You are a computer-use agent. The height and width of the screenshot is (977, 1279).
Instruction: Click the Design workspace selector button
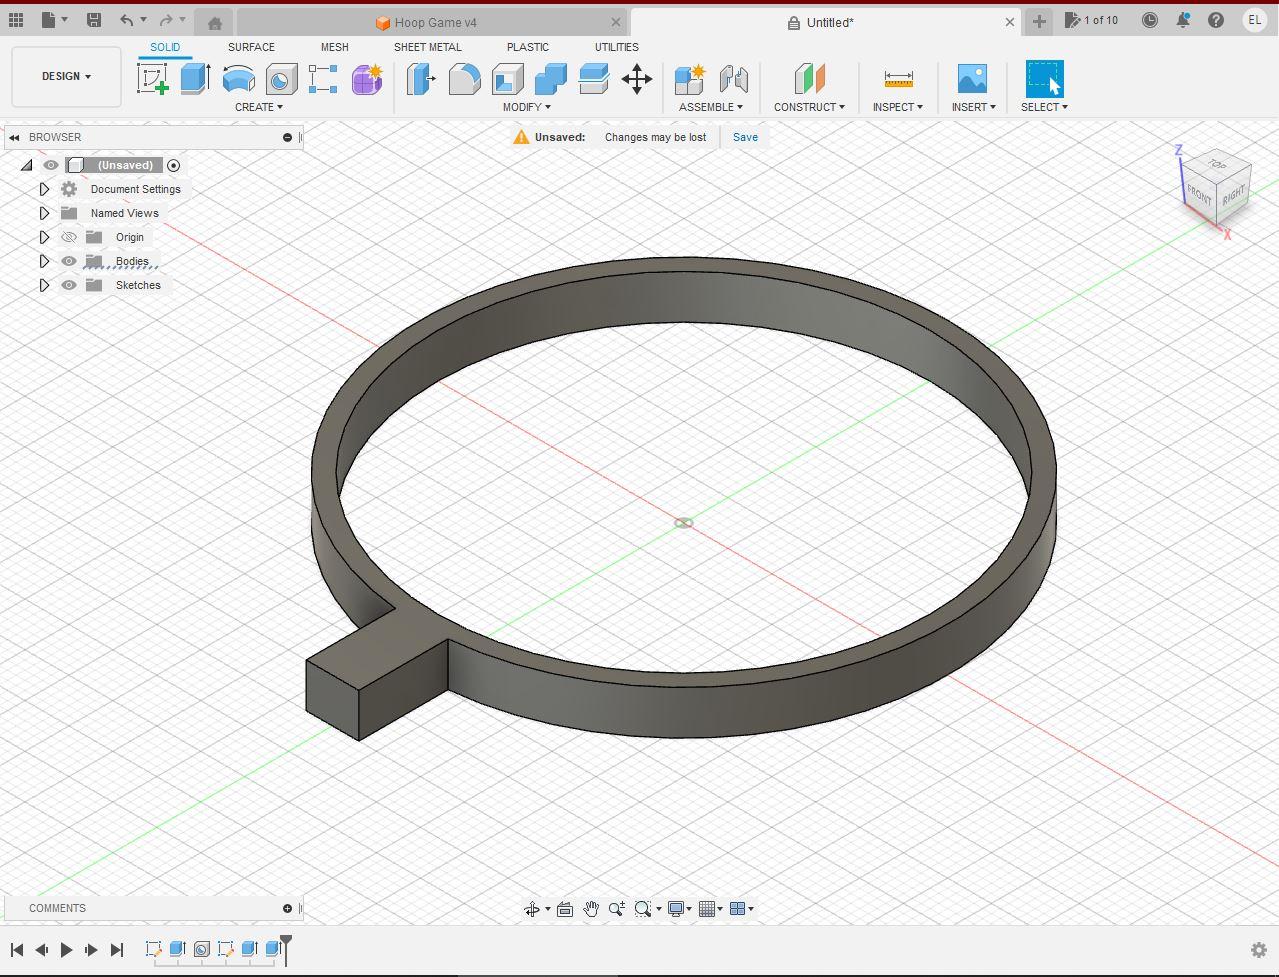pos(64,76)
